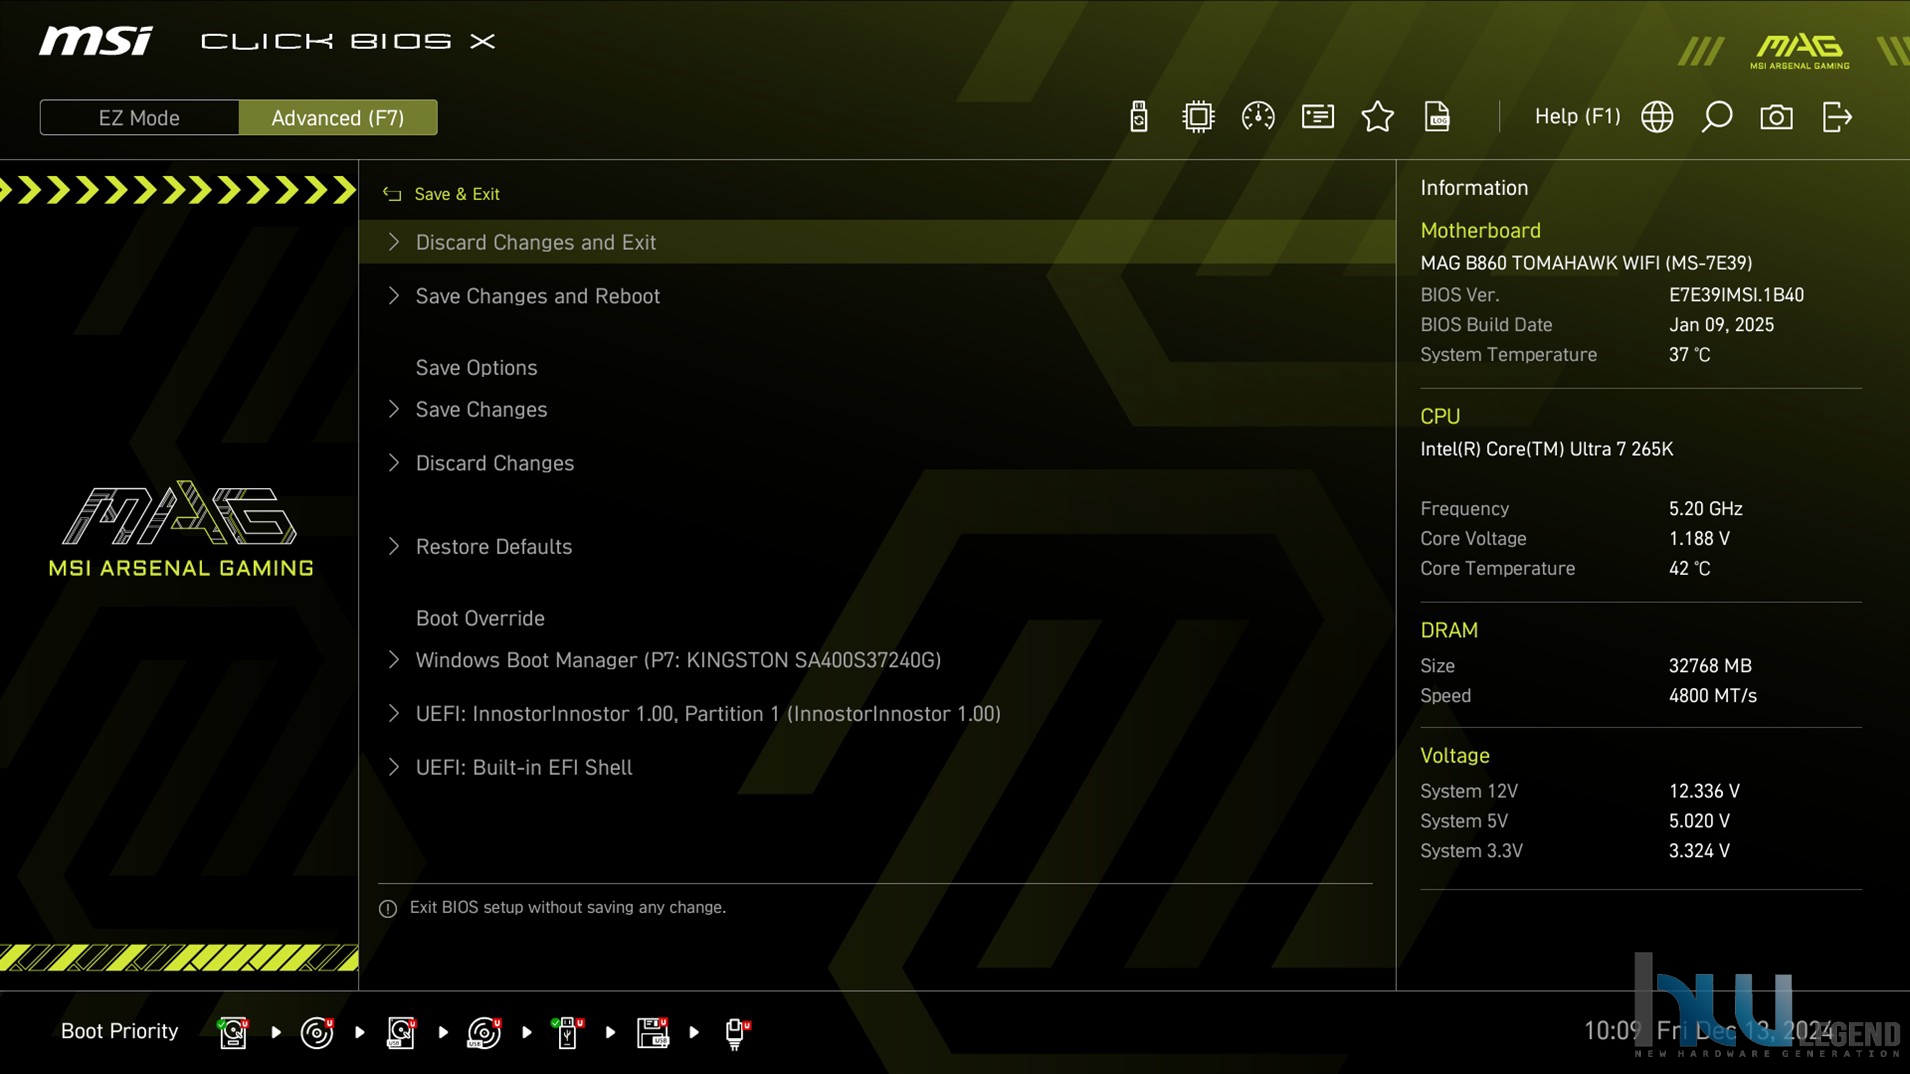Open the M-Flash USB update icon
The height and width of the screenshot is (1074, 1910).
pos(1138,117)
